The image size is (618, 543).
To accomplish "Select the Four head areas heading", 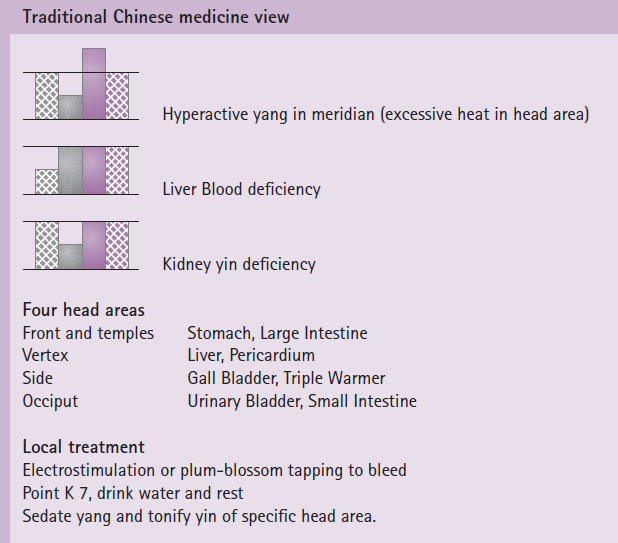I will coord(84,310).
